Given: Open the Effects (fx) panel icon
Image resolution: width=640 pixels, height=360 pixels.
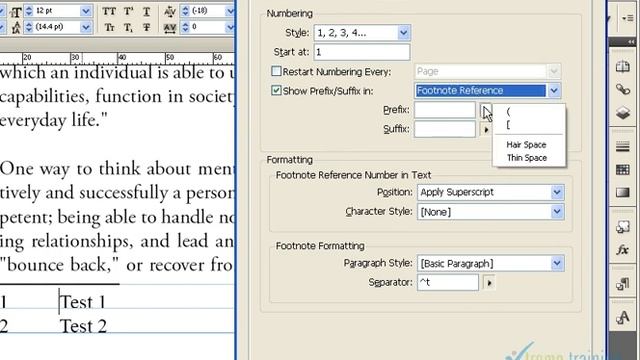Looking at the screenshot, I should (622, 249).
